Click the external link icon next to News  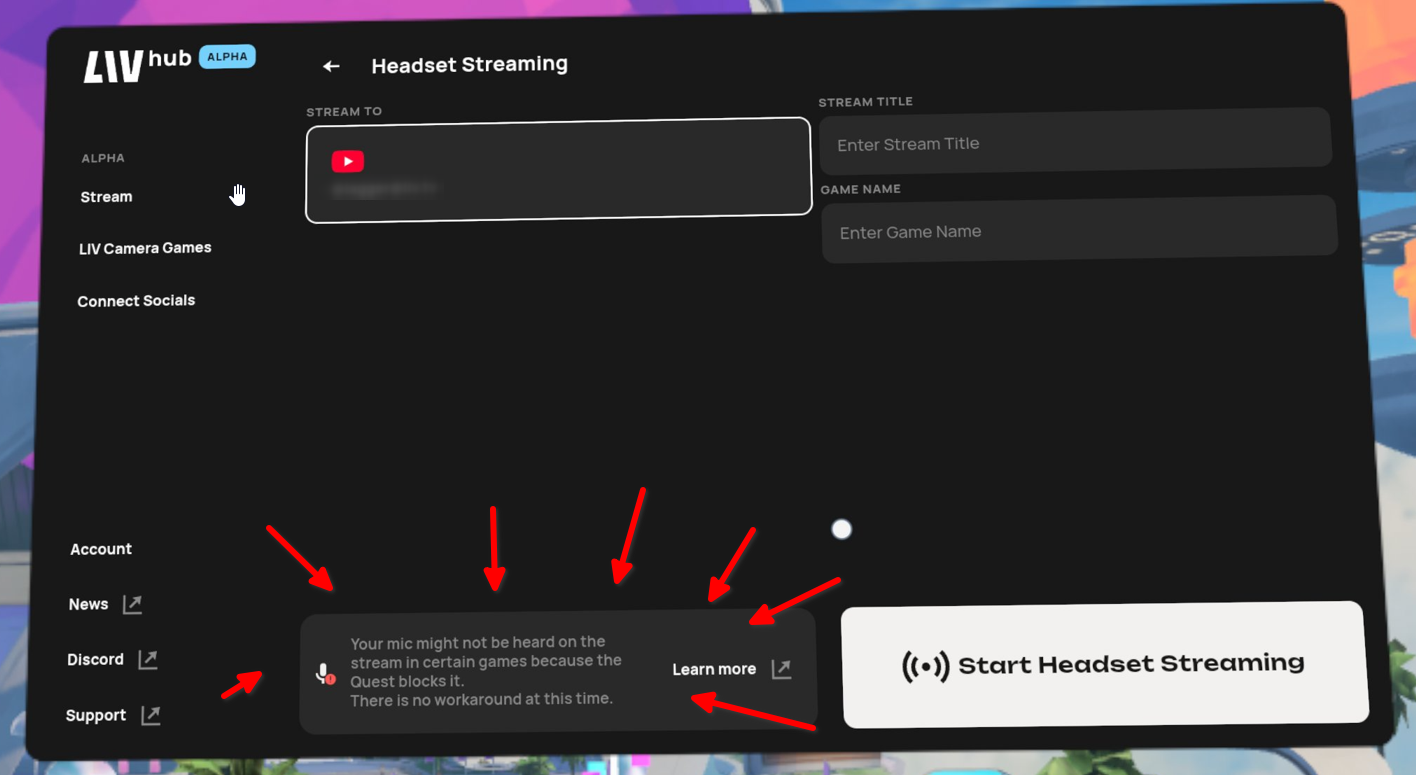132,604
